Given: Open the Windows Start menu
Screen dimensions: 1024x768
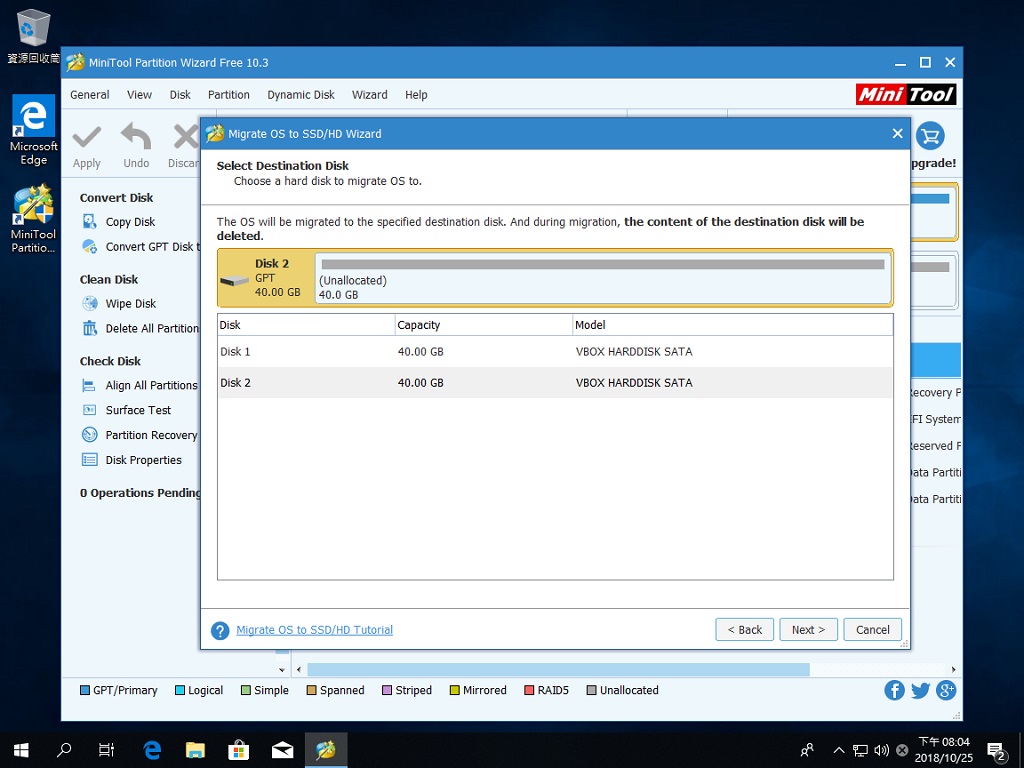Looking at the screenshot, I should (x=21, y=750).
